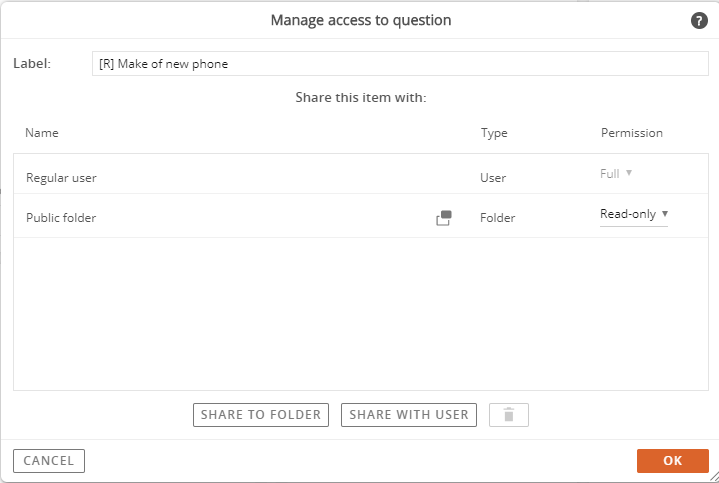Click the dialog resize grip corner

click(714, 478)
